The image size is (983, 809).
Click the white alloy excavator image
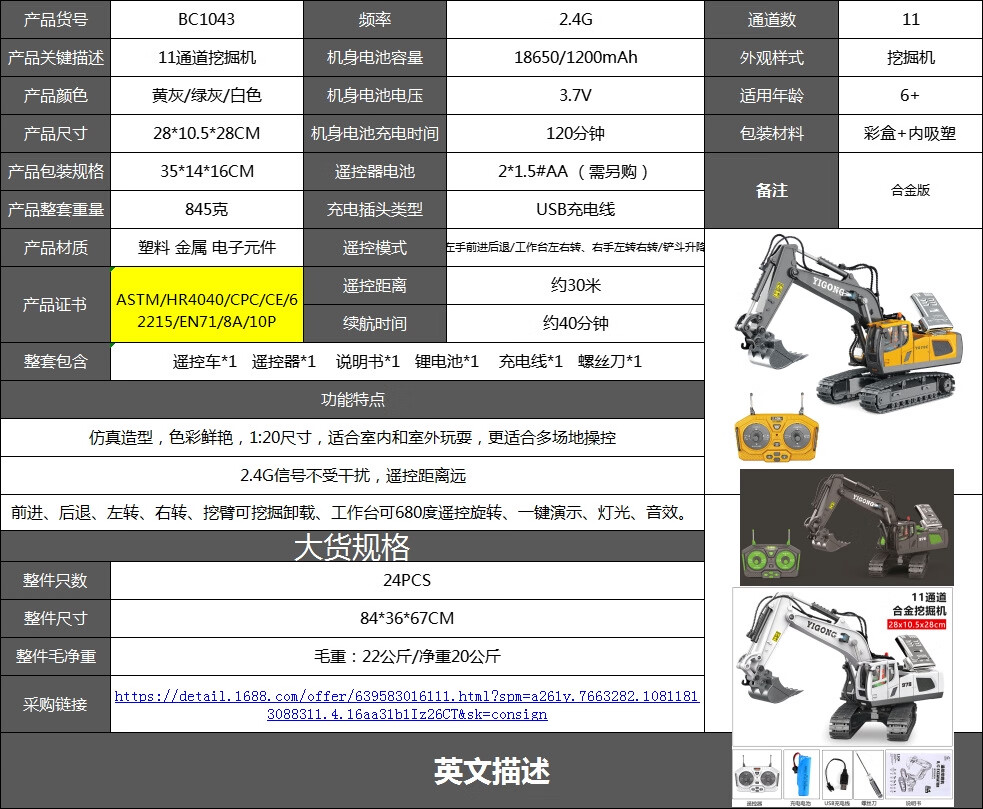point(842,667)
